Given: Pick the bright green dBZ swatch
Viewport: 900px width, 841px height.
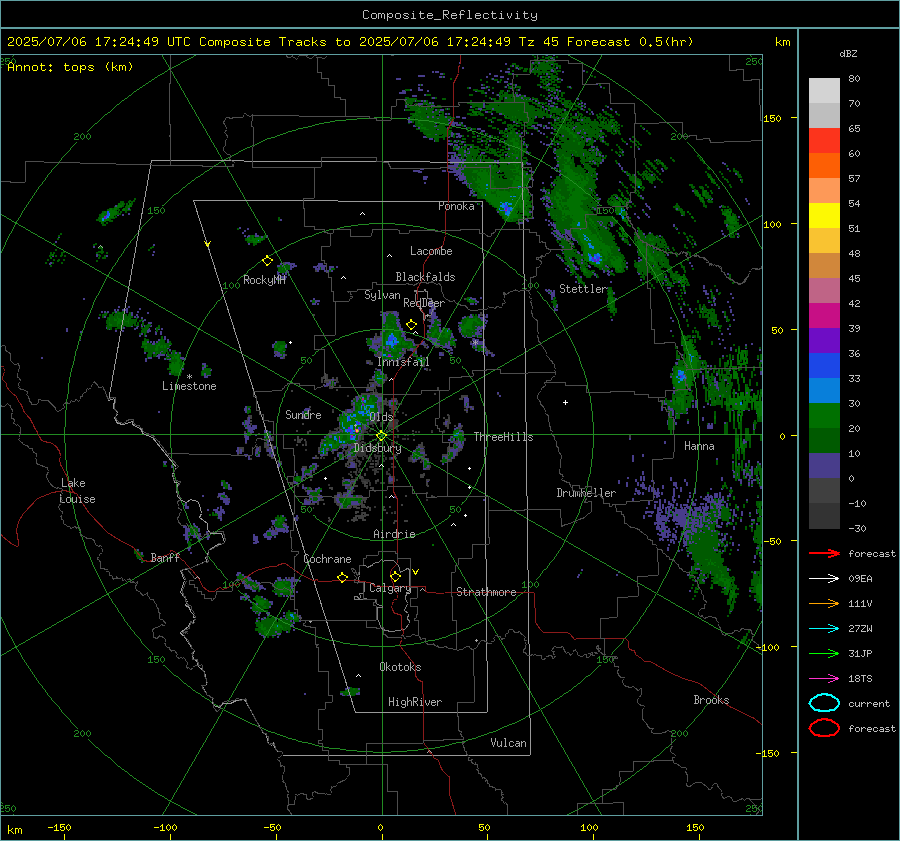Looking at the screenshot, I should pos(824,416).
